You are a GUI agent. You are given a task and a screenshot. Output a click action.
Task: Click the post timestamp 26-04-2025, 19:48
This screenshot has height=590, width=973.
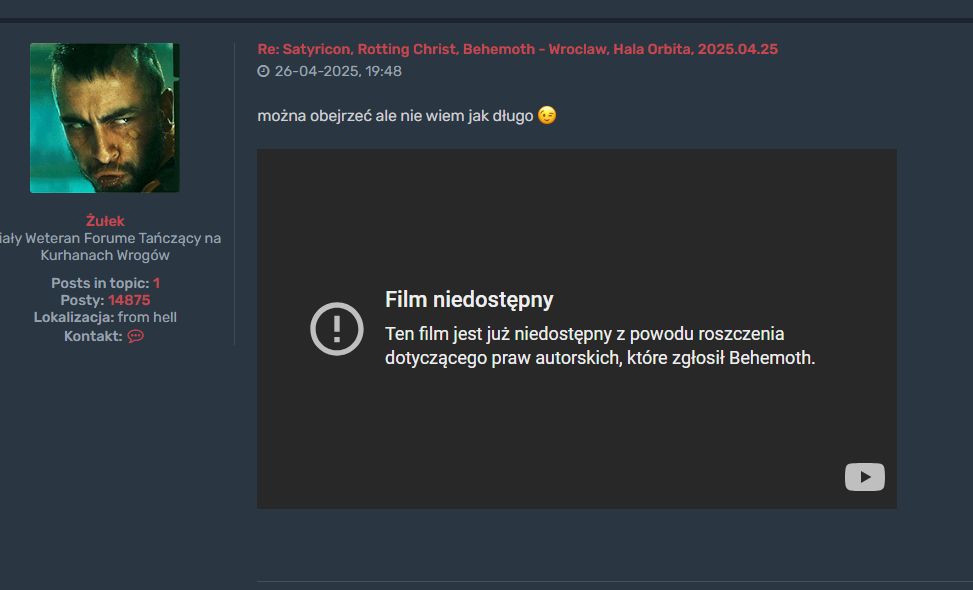pos(338,71)
